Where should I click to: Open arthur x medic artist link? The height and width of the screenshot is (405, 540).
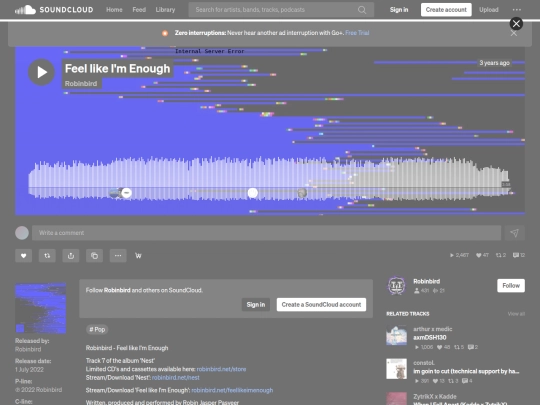tap(433, 329)
